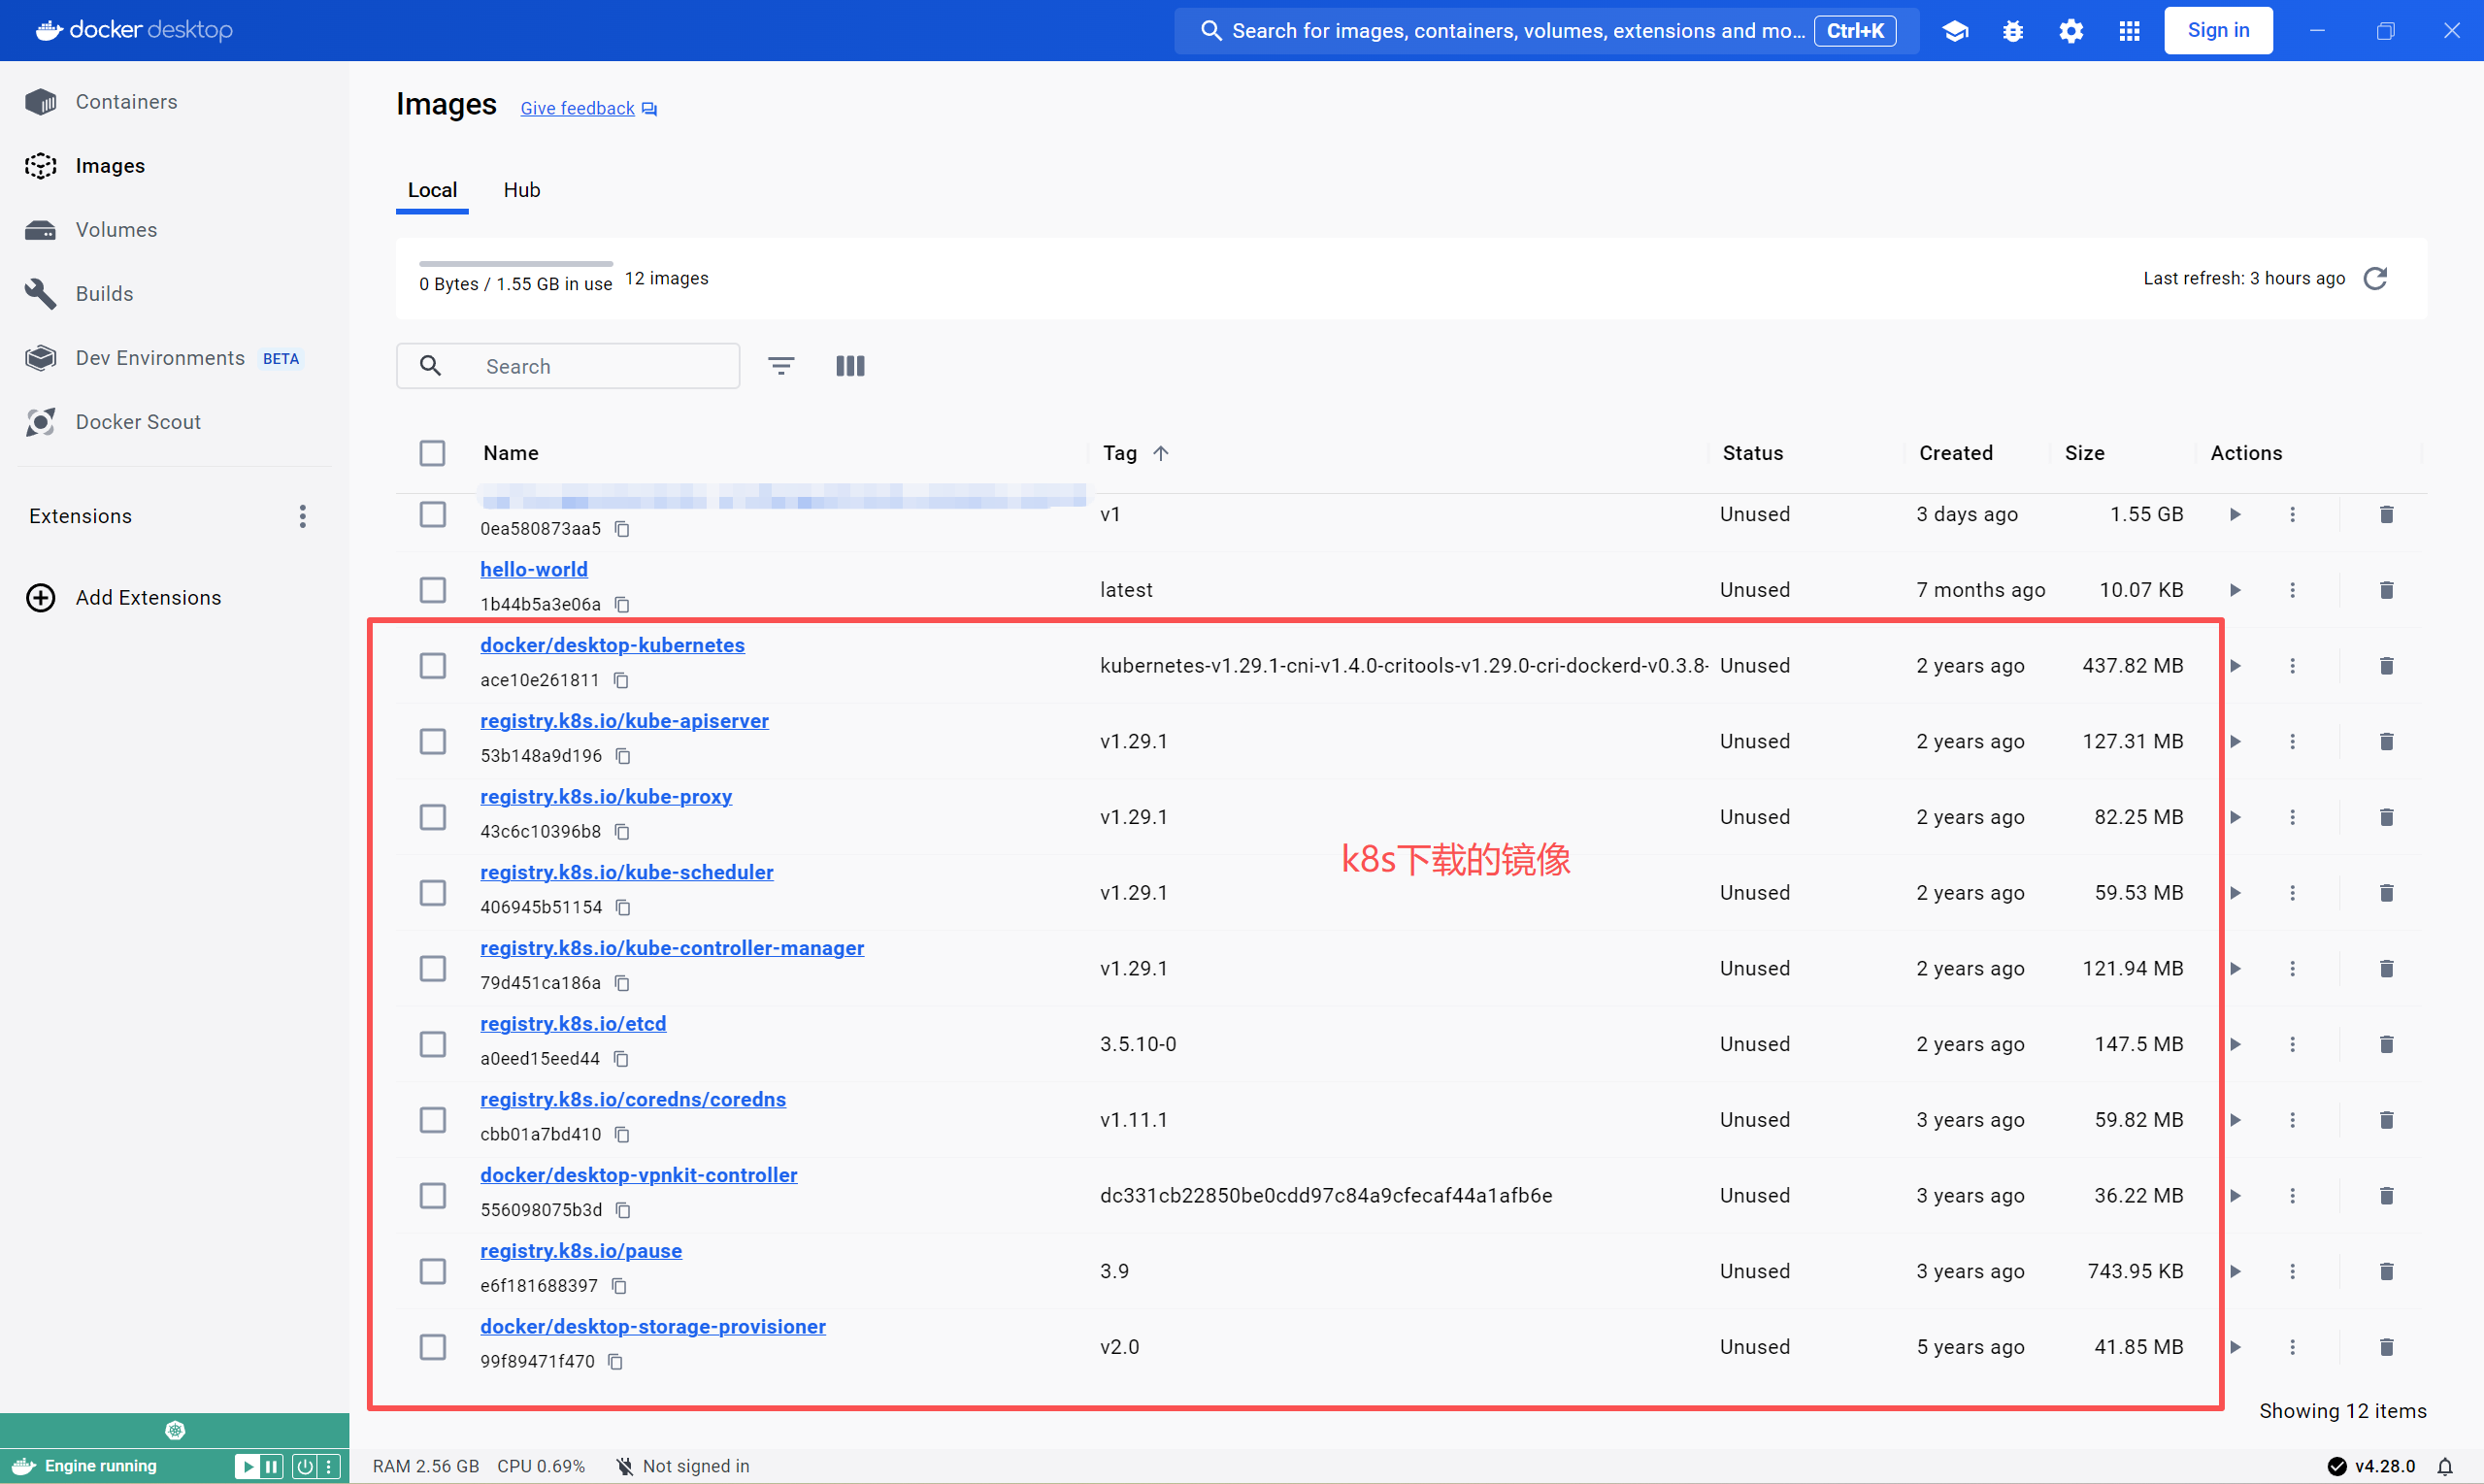Go to Containers in the sidebar

[x=126, y=102]
